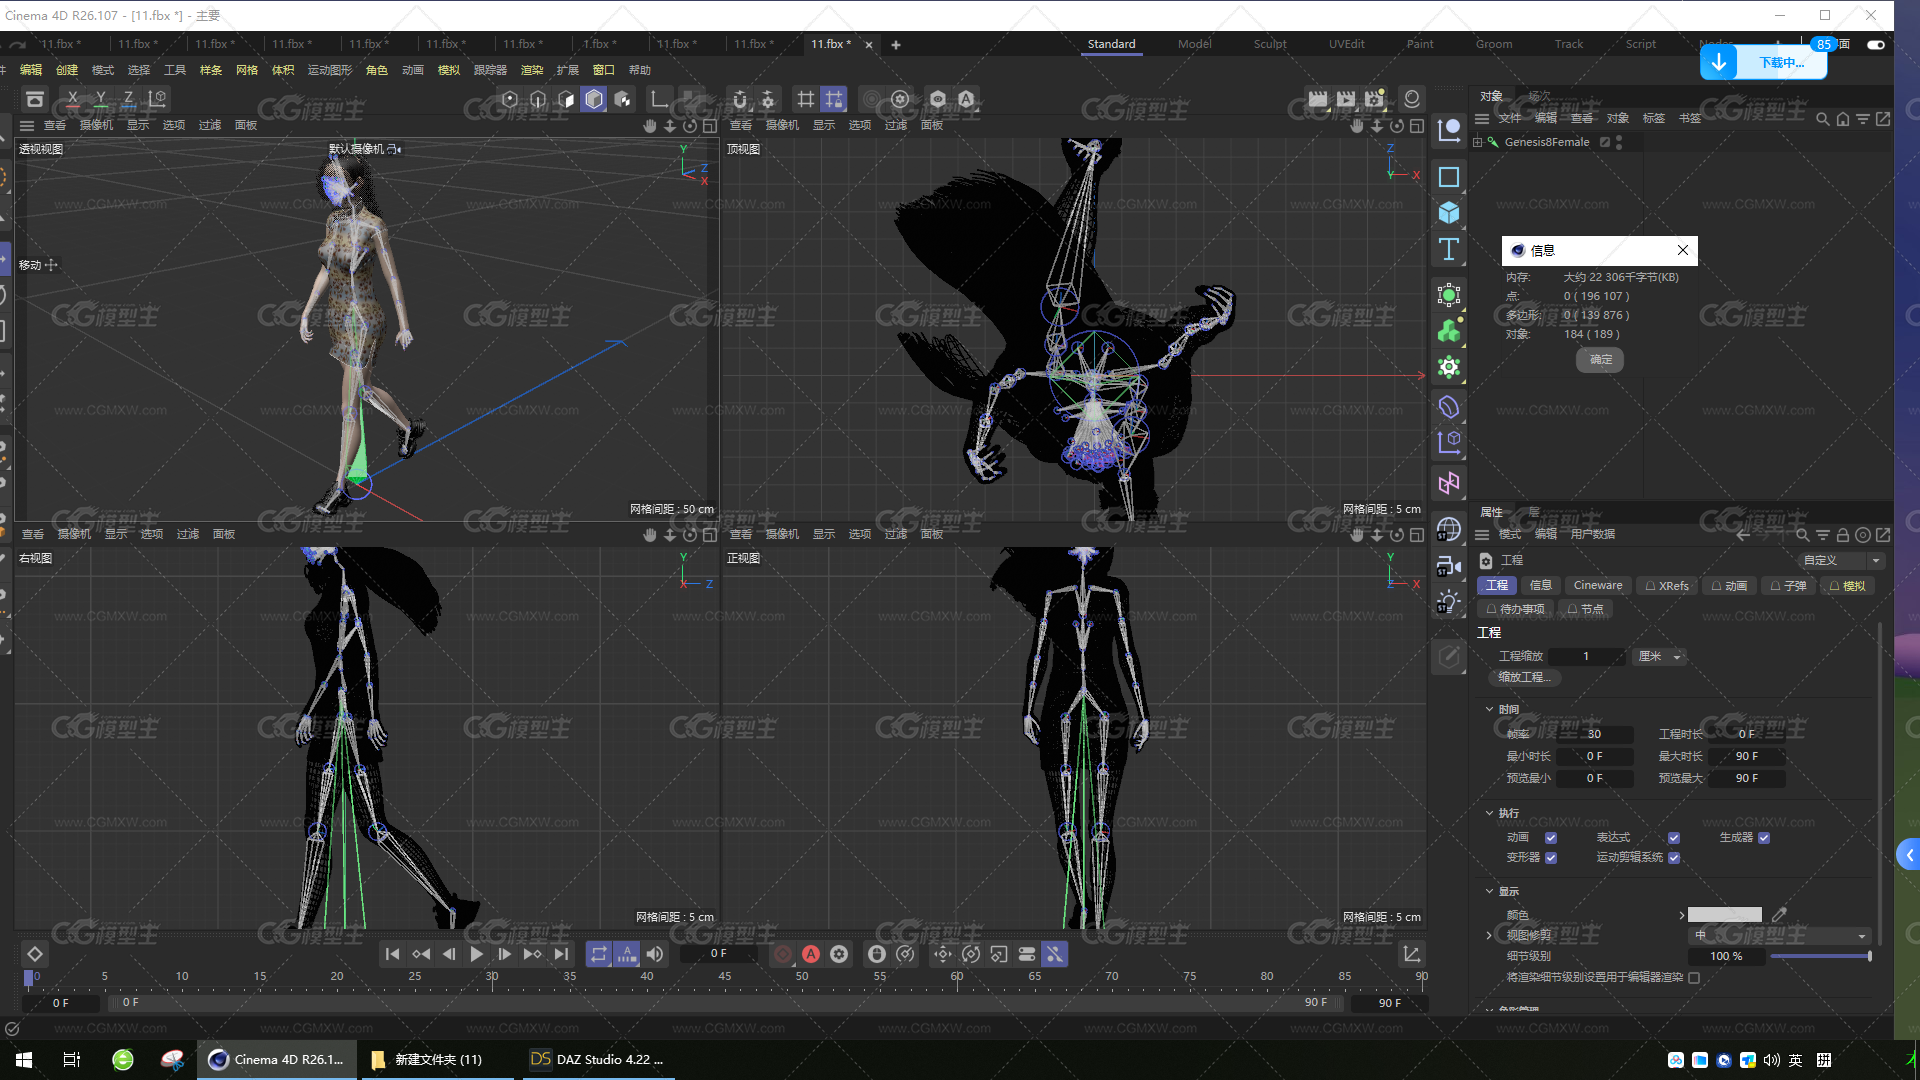Click the 下载中... download button
This screenshot has height=1080, width=1920.
[x=1763, y=62]
